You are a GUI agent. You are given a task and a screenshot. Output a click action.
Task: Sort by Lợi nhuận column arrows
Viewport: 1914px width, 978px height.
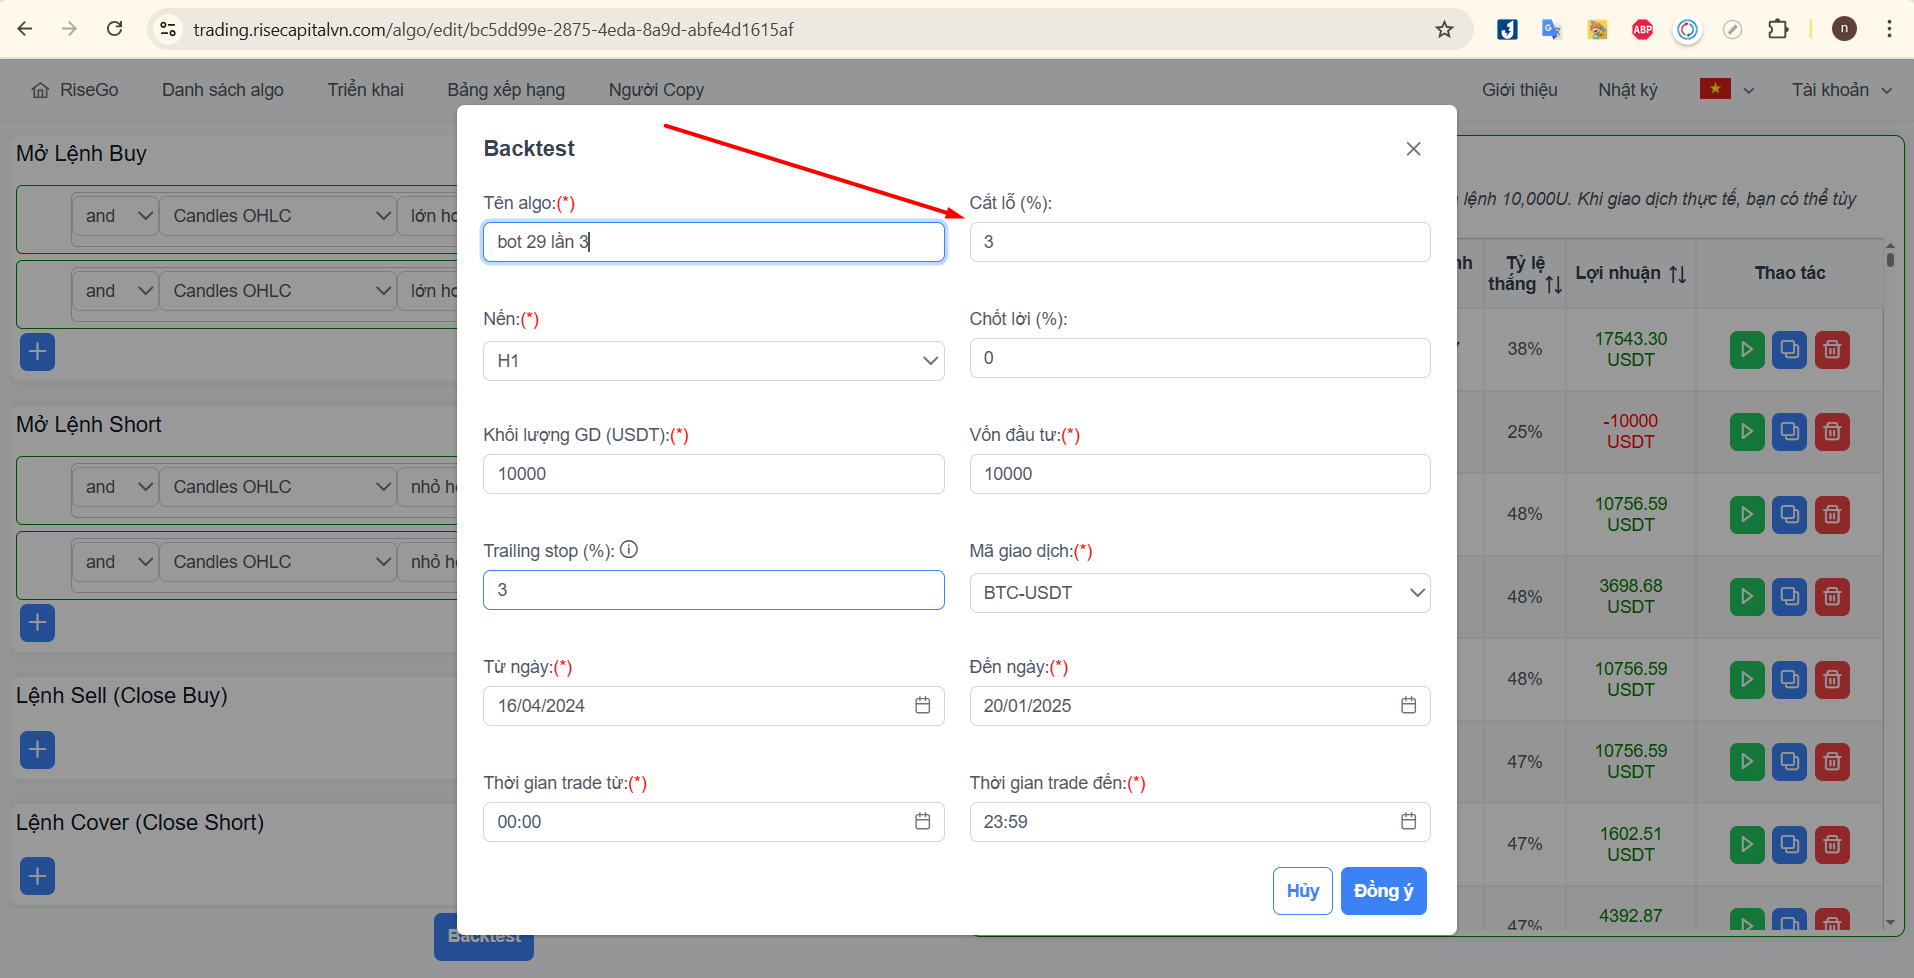pyautogui.click(x=1678, y=274)
